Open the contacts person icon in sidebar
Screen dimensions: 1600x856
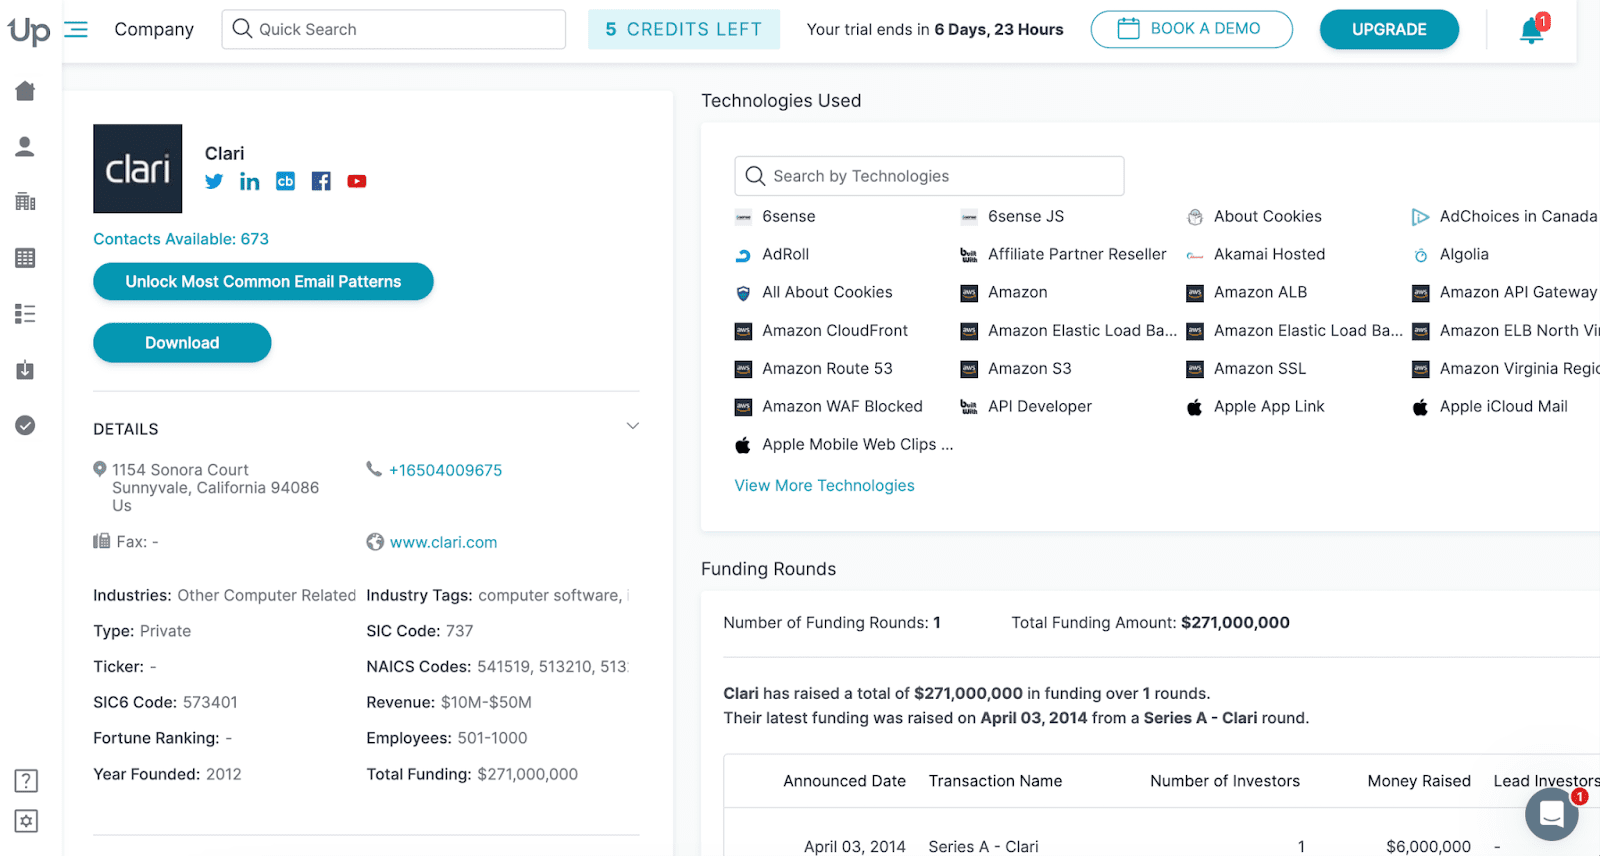pyautogui.click(x=26, y=147)
